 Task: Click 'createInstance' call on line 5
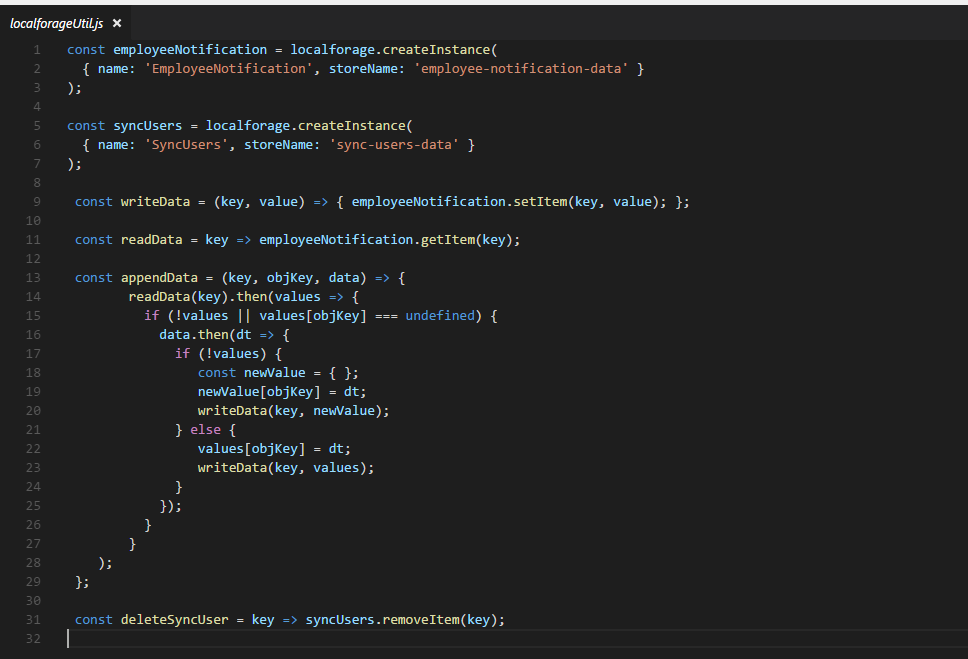point(352,126)
